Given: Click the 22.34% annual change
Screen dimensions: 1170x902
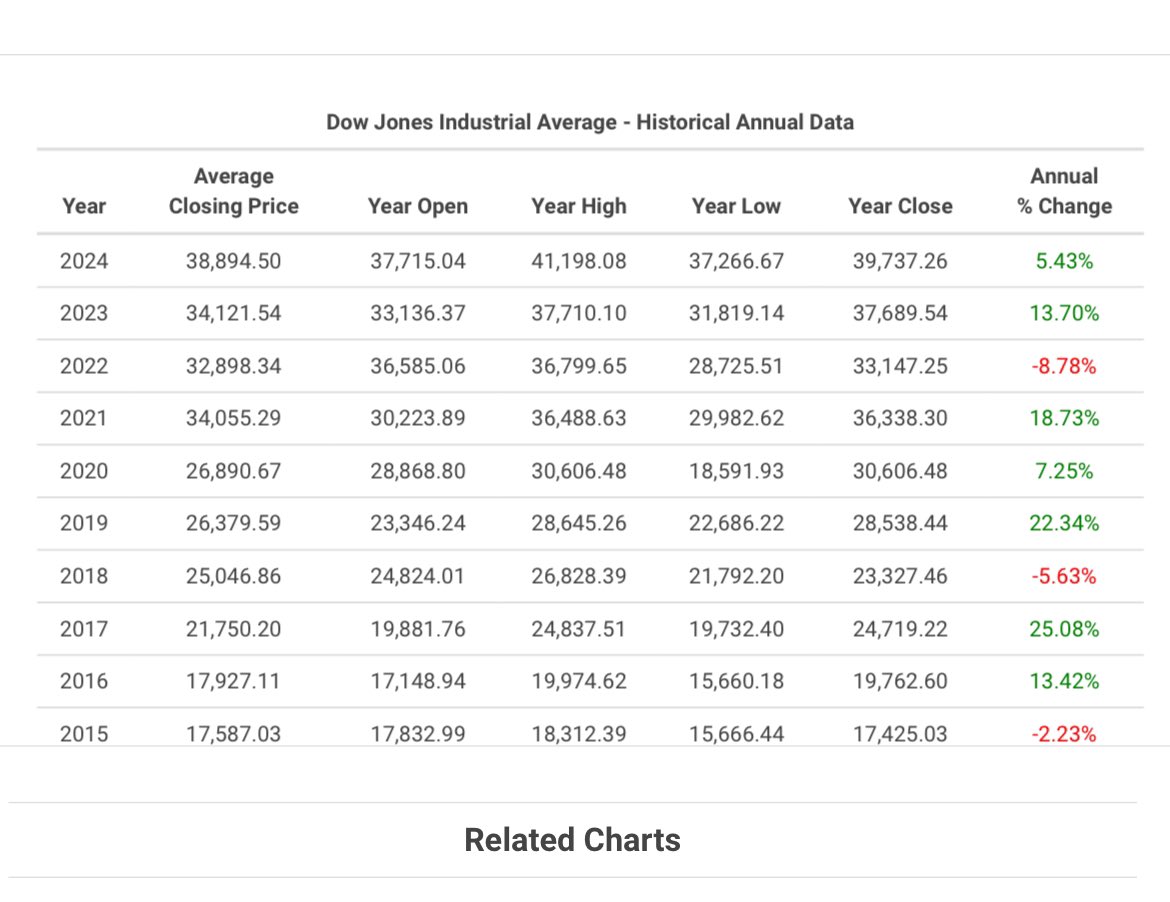Looking at the screenshot, I should pyautogui.click(x=1065, y=524).
